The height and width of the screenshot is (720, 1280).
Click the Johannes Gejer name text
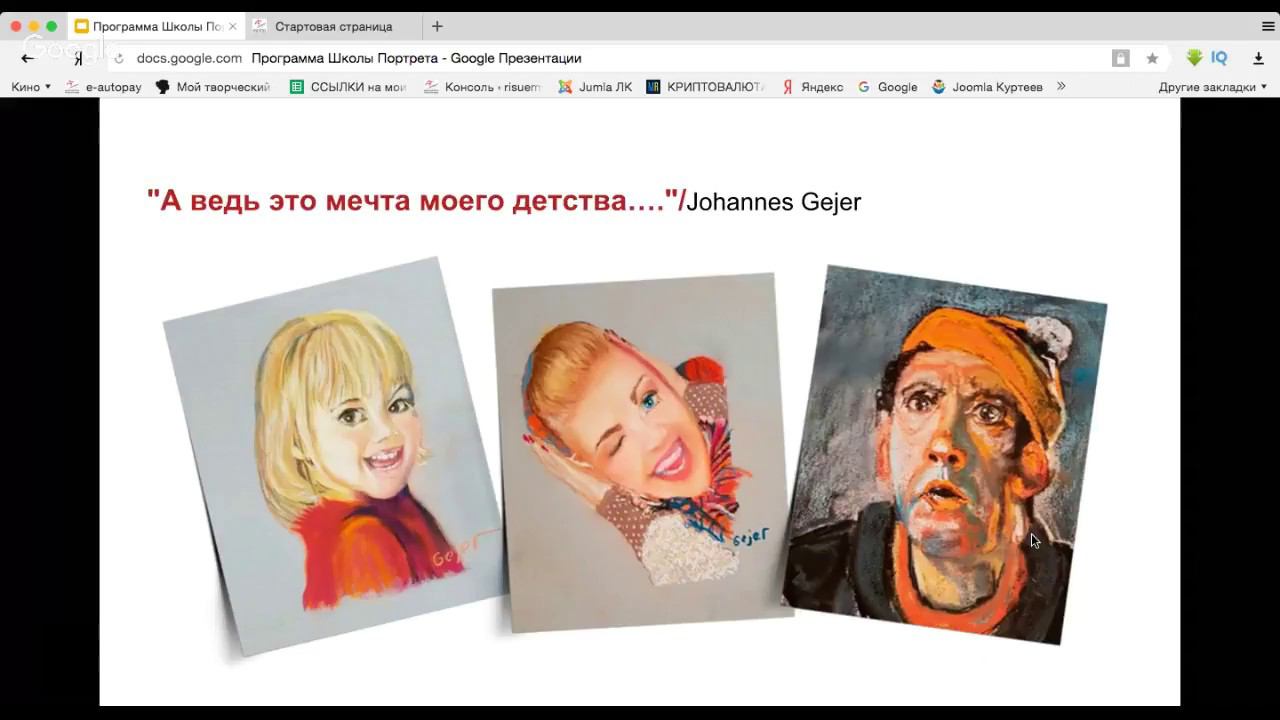pyautogui.click(x=773, y=202)
